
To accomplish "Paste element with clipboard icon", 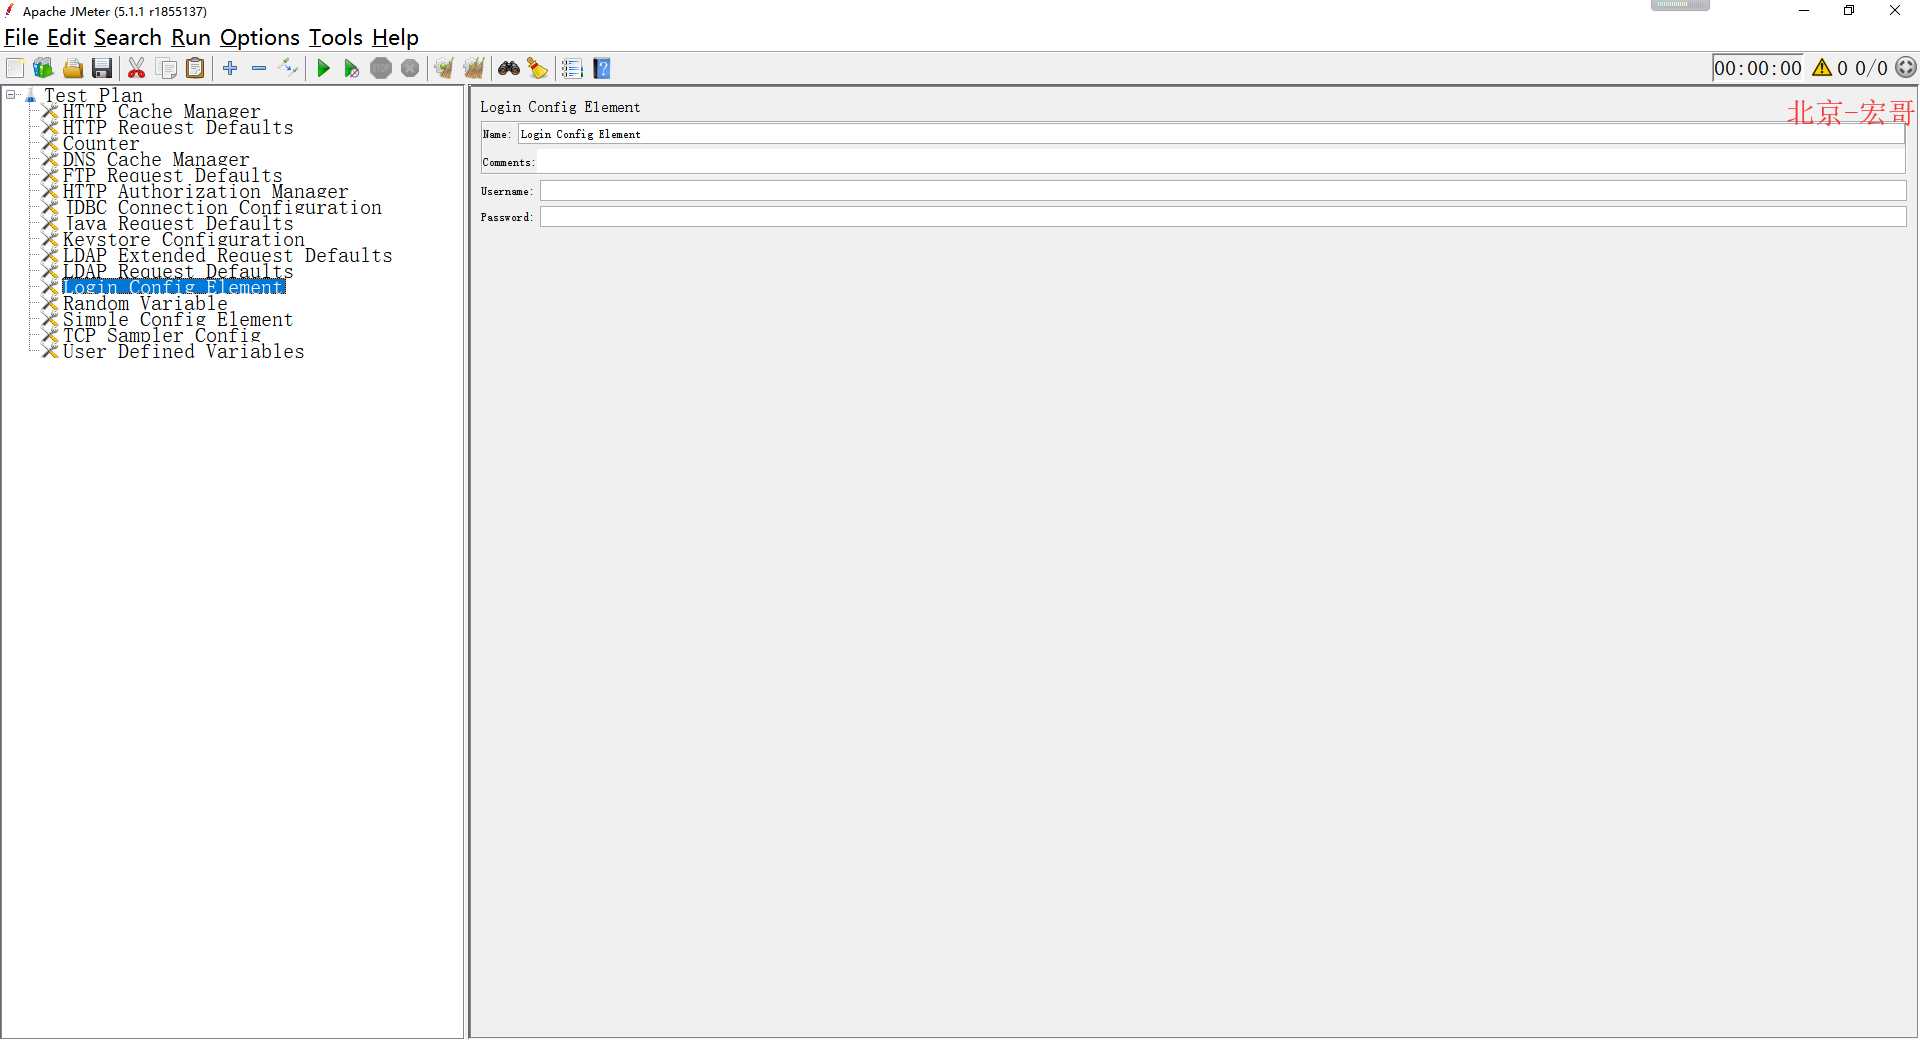I will click(x=196, y=68).
